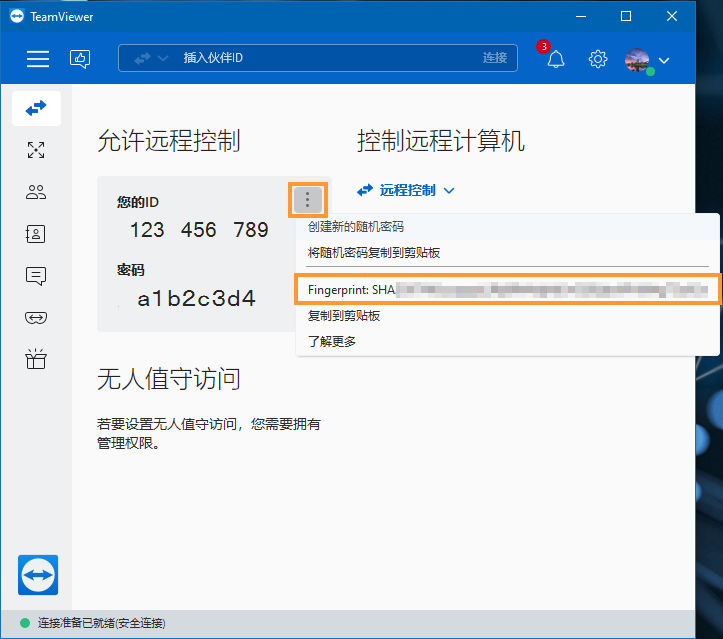Open the notifications bell

pos(556,59)
